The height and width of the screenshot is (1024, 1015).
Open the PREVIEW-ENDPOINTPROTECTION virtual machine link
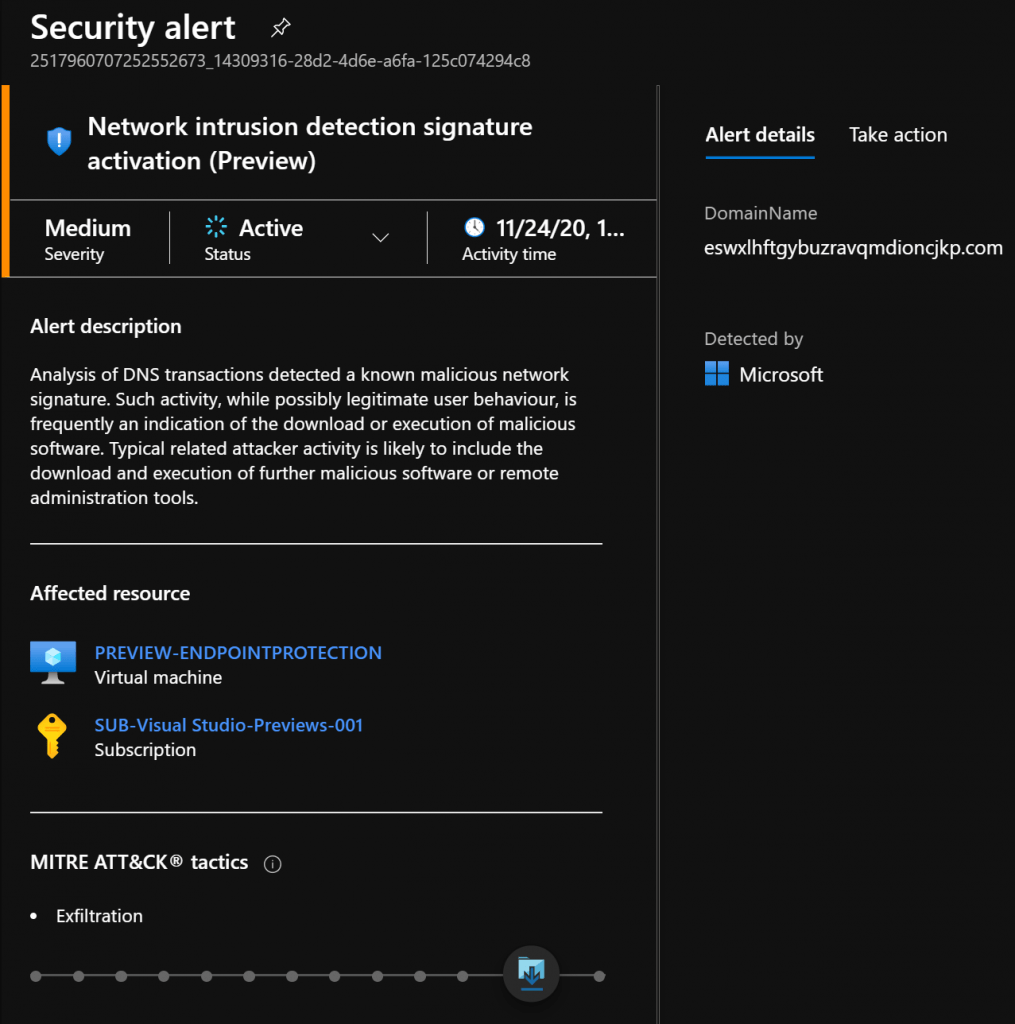click(238, 652)
